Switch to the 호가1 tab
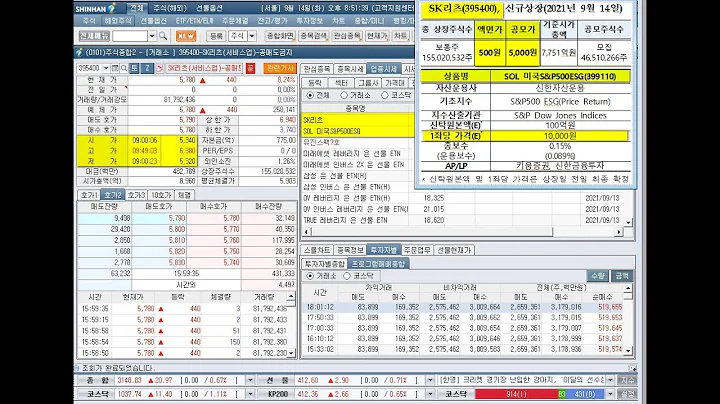The image size is (720, 404). click(x=89, y=195)
